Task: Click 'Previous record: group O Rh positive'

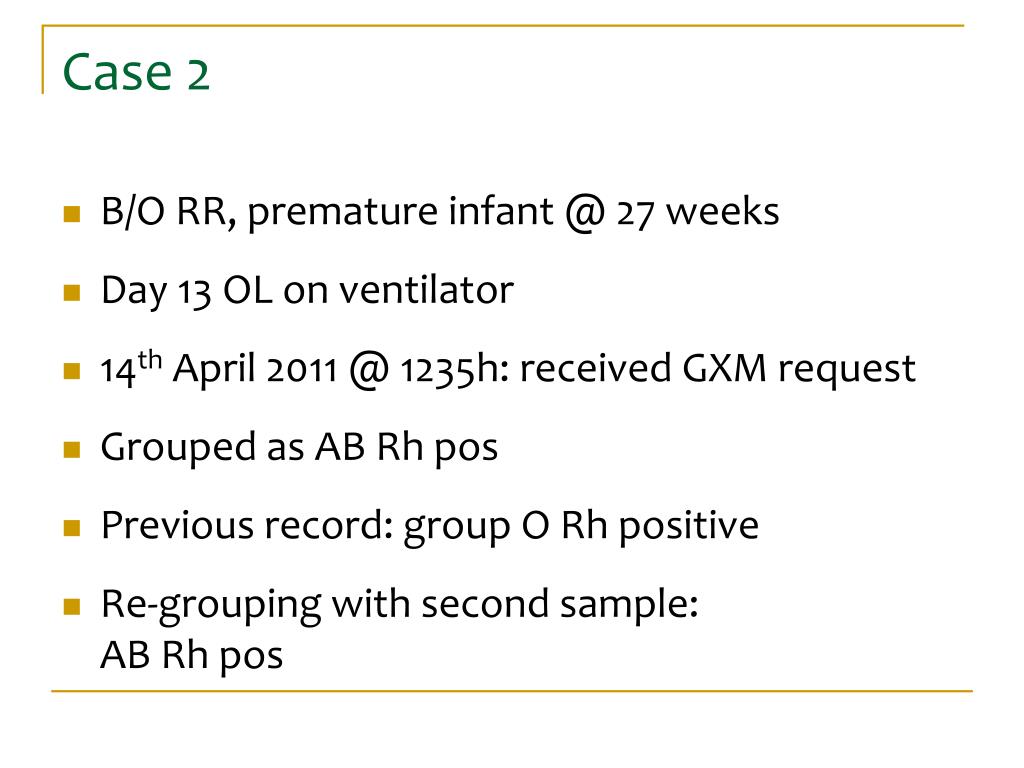Action: coord(430,526)
